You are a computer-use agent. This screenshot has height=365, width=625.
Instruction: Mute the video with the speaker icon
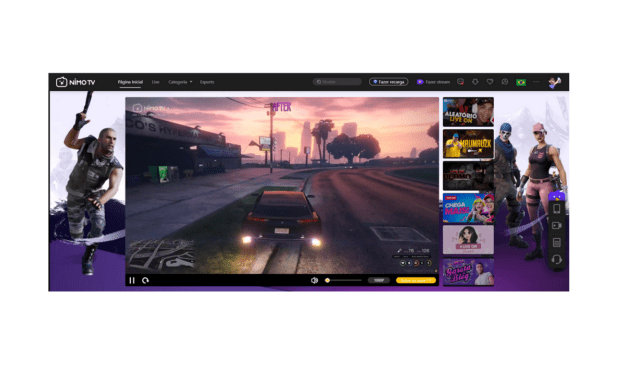click(314, 281)
